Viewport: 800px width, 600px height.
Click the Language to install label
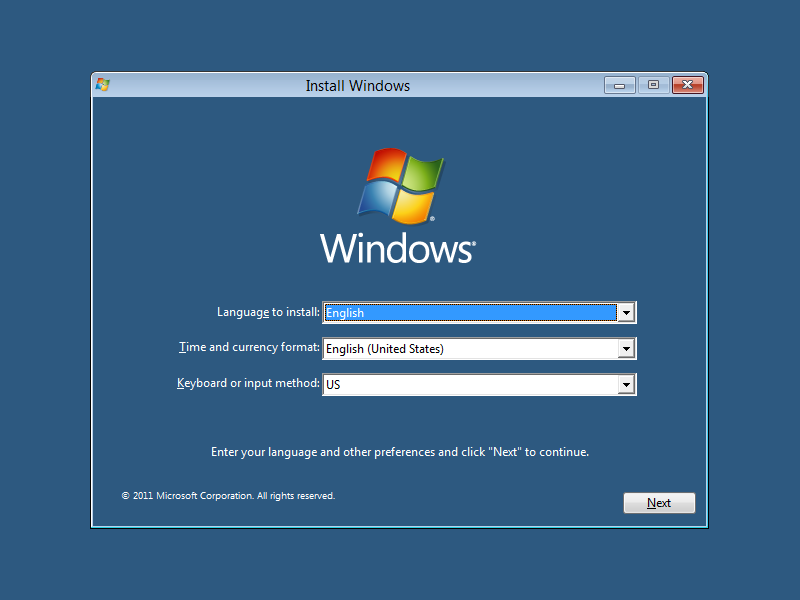coord(267,312)
